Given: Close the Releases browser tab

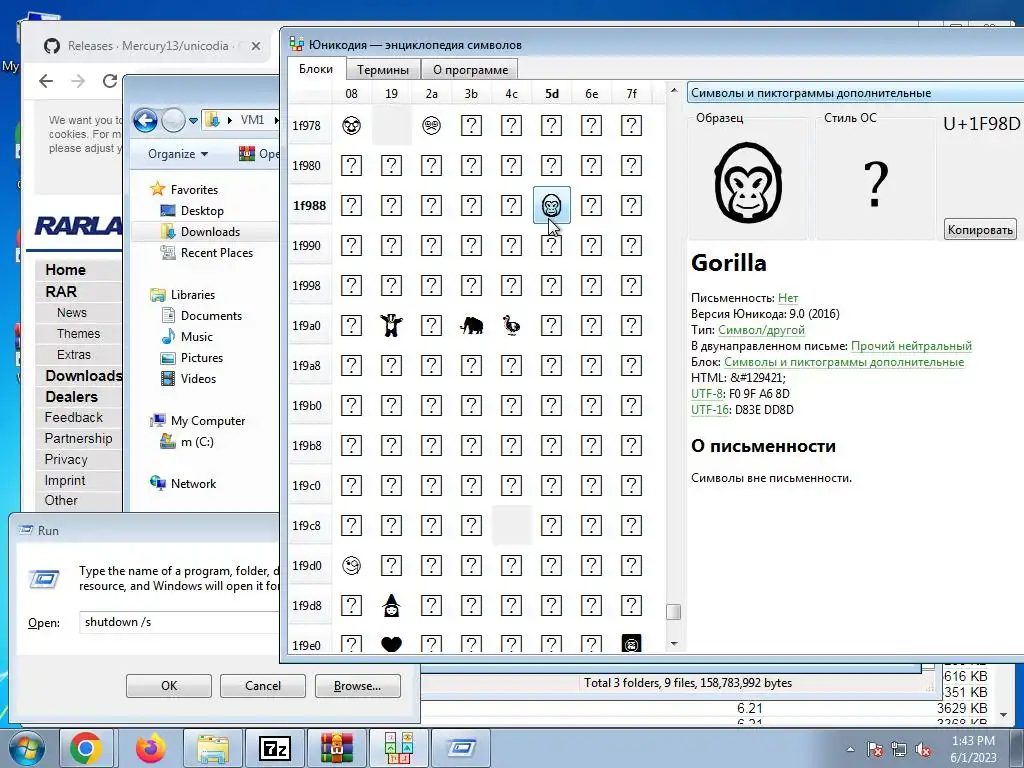Looking at the screenshot, I should 256,46.
